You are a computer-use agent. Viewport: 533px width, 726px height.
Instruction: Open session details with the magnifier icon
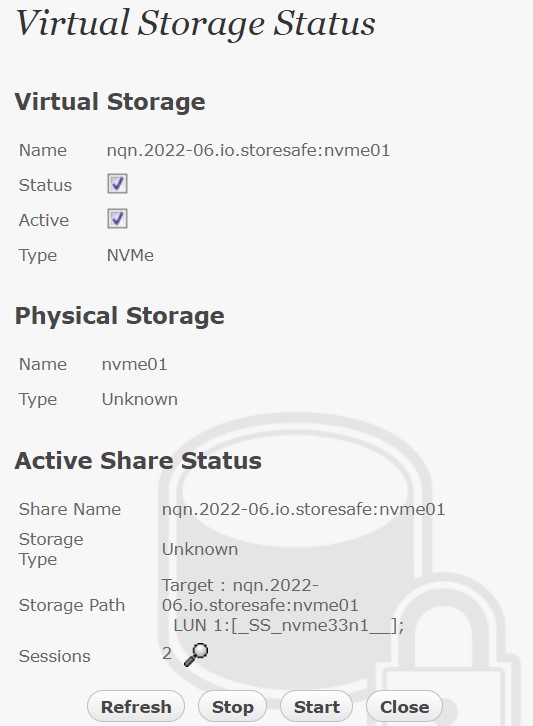[196, 655]
